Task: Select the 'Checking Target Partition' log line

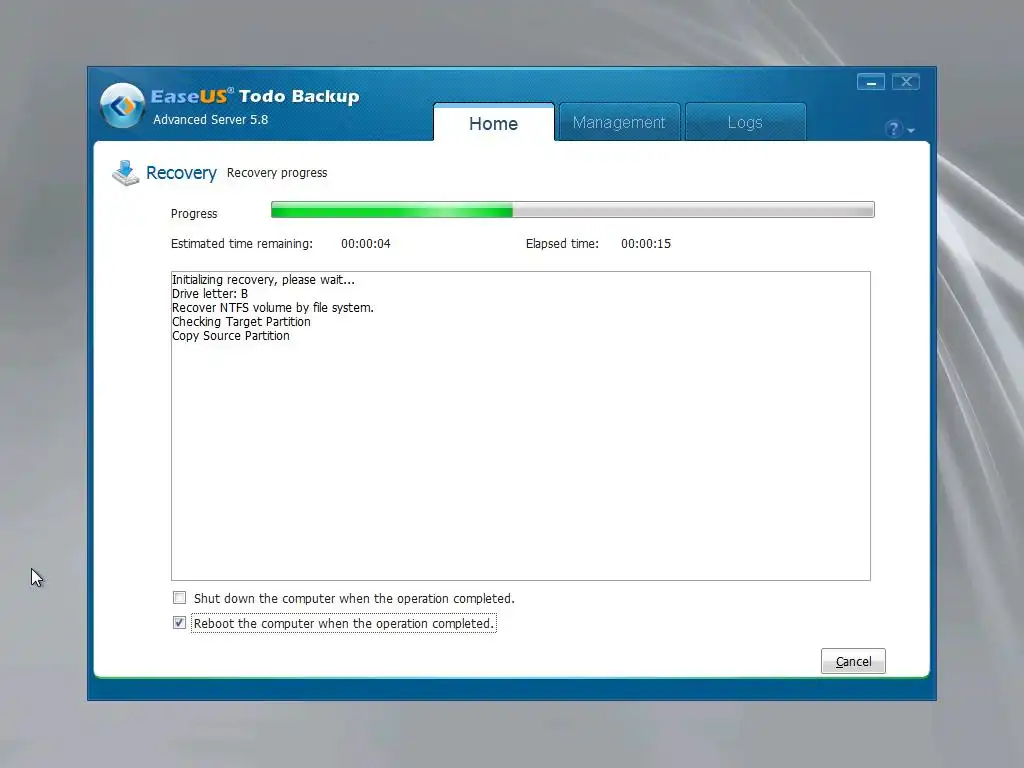Action: pyautogui.click(x=241, y=322)
